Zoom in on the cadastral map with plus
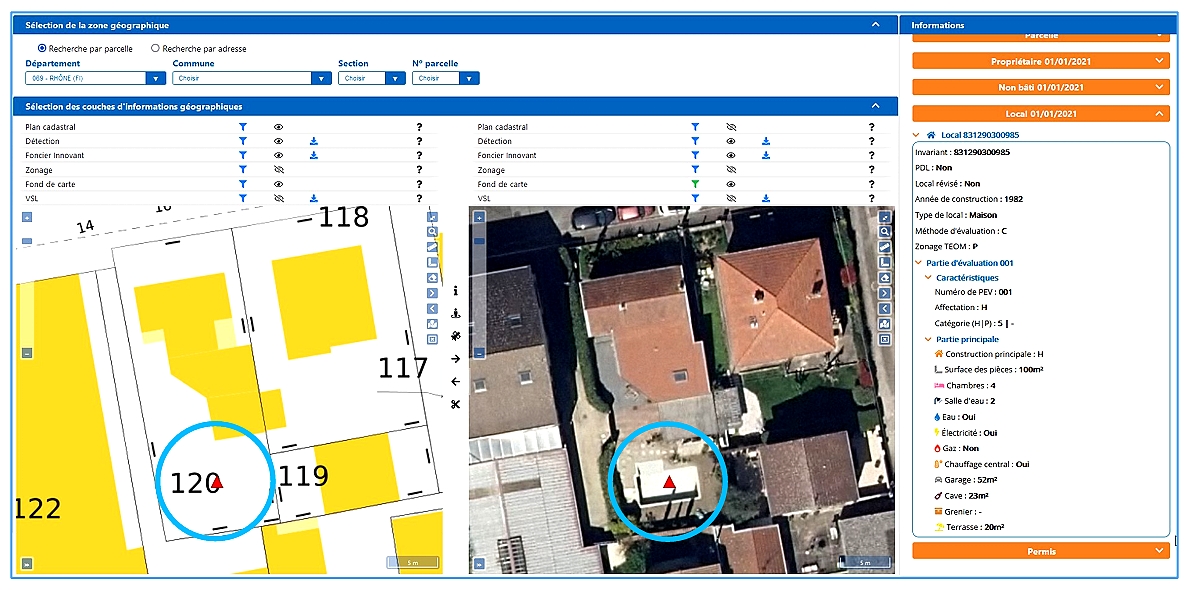The image size is (1188, 590). (27, 217)
